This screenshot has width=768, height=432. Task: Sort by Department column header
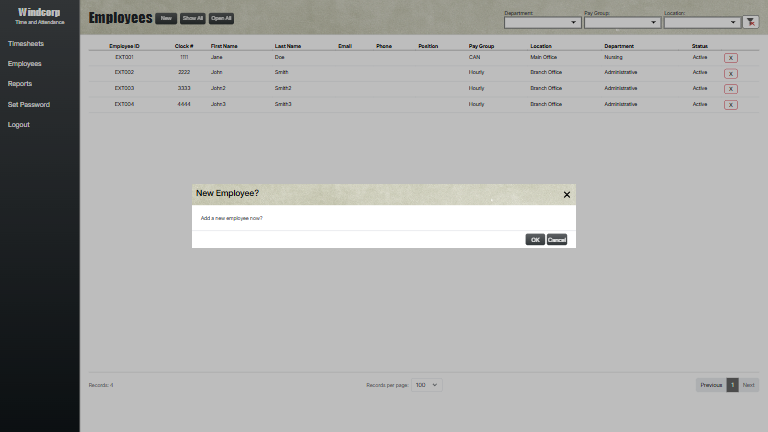point(619,46)
